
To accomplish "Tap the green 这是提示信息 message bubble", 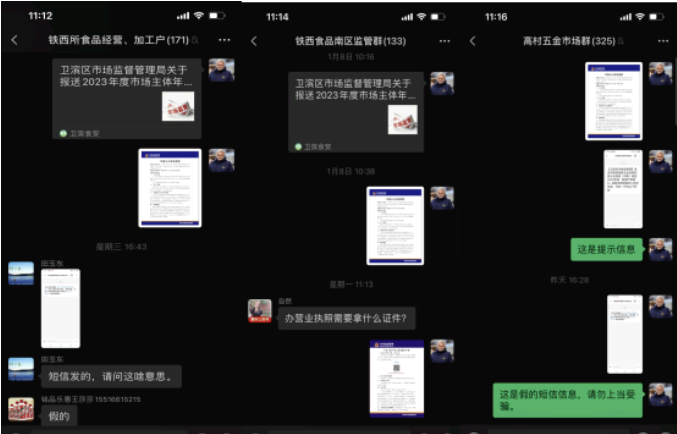I will click(606, 249).
